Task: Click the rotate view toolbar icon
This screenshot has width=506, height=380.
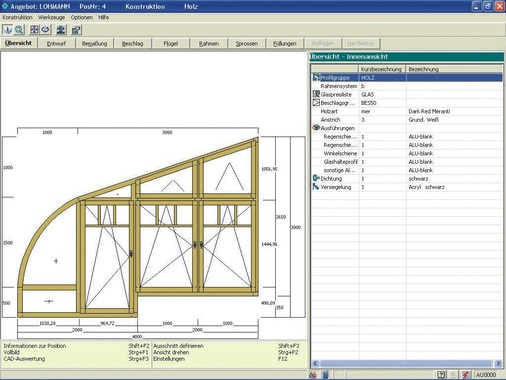Action: click(x=46, y=30)
